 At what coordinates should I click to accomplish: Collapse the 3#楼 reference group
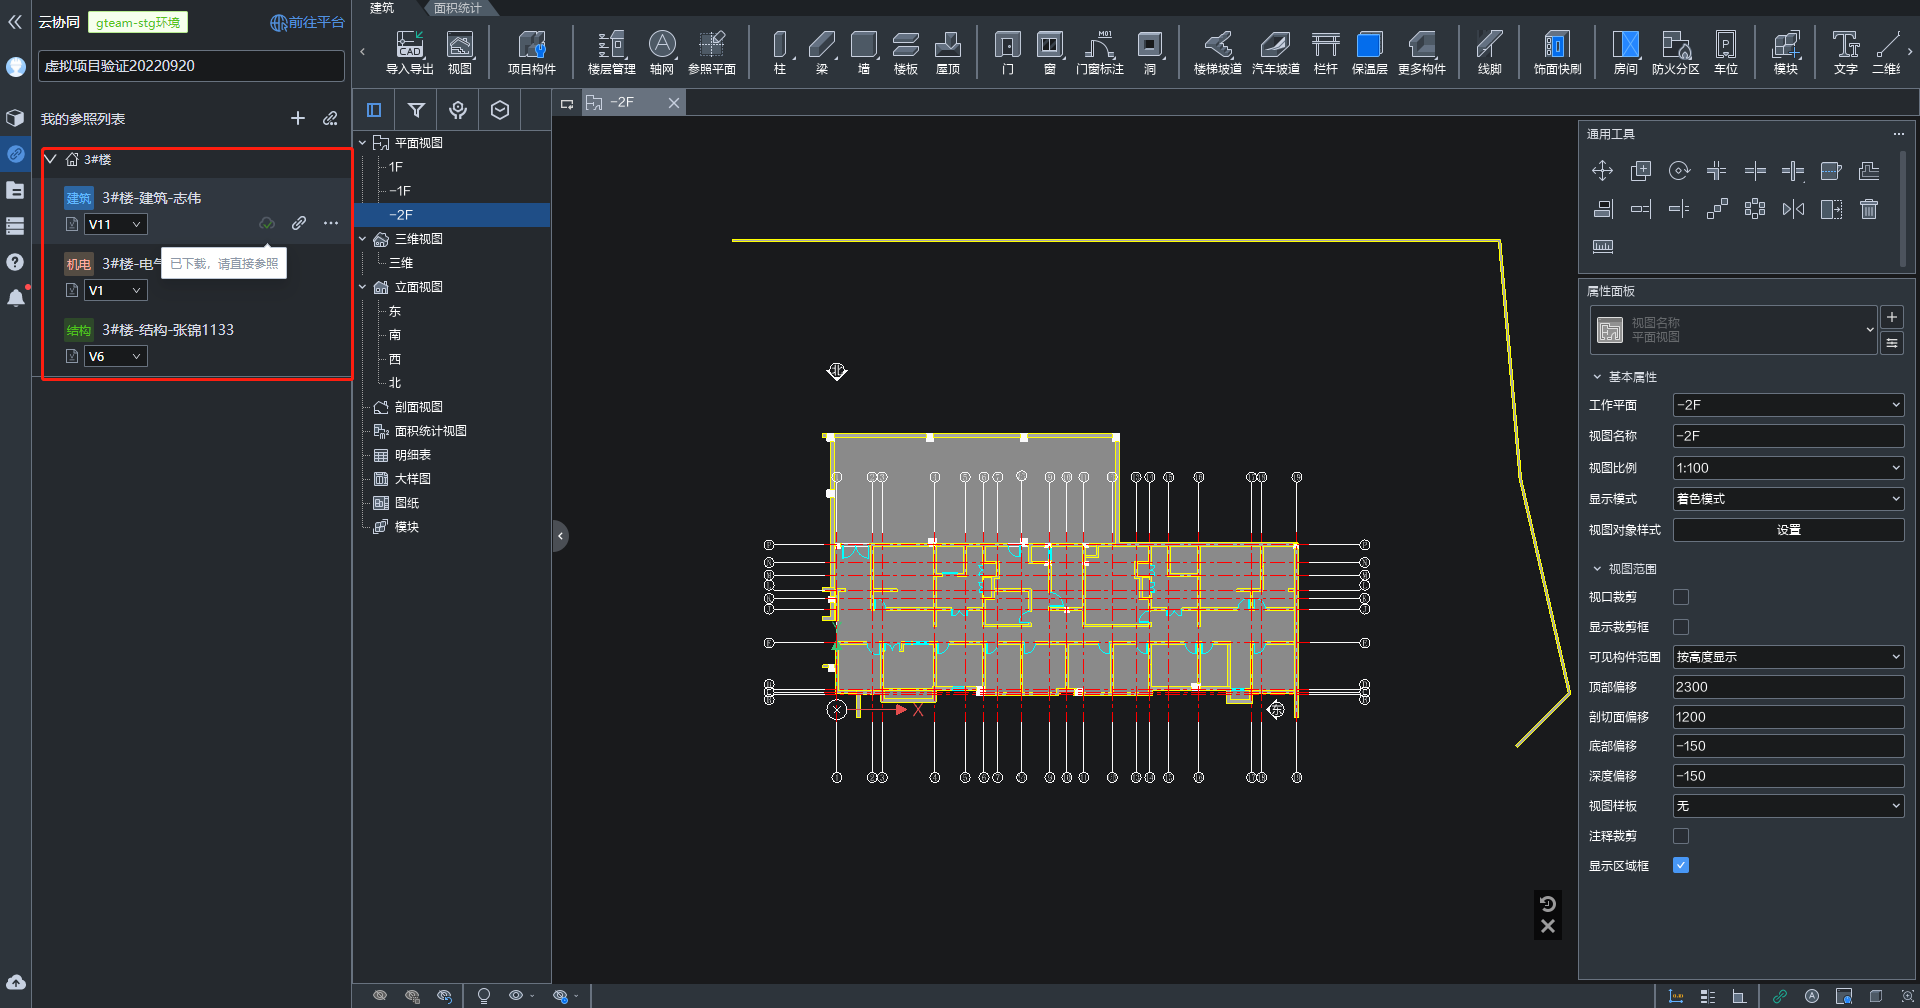[50, 159]
